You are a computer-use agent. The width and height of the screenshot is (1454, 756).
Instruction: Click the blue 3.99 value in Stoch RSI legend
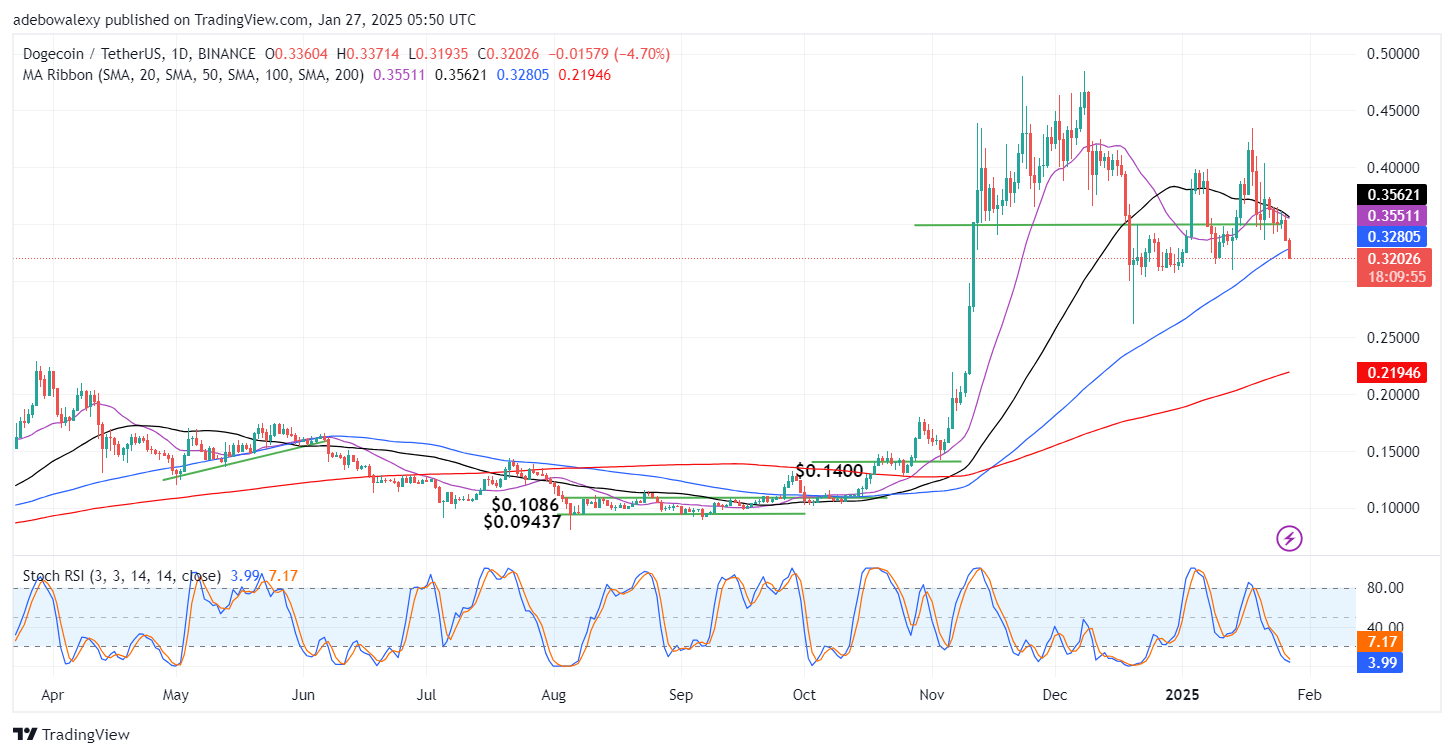[x=244, y=576]
